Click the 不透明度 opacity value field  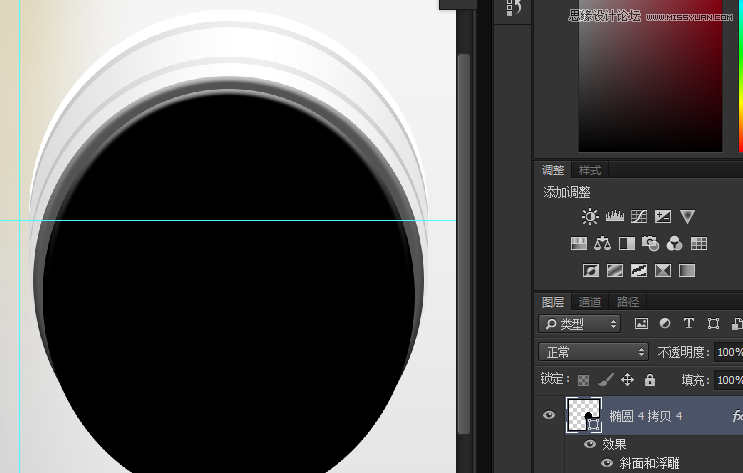coord(728,352)
